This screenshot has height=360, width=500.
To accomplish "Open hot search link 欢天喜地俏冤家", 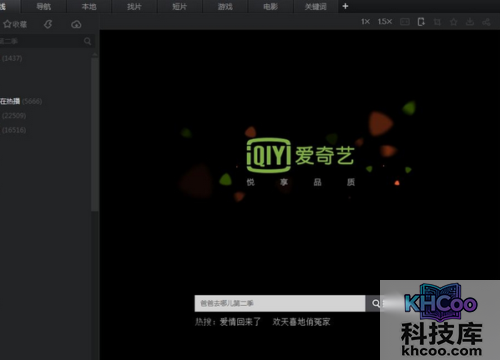I will point(301,322).
